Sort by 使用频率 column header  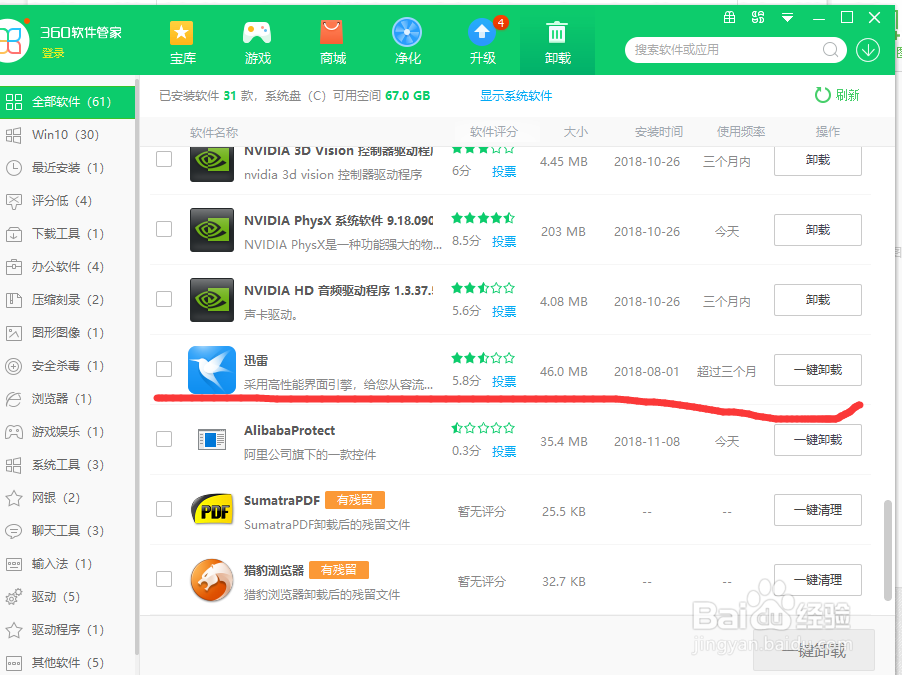(740, 132)
